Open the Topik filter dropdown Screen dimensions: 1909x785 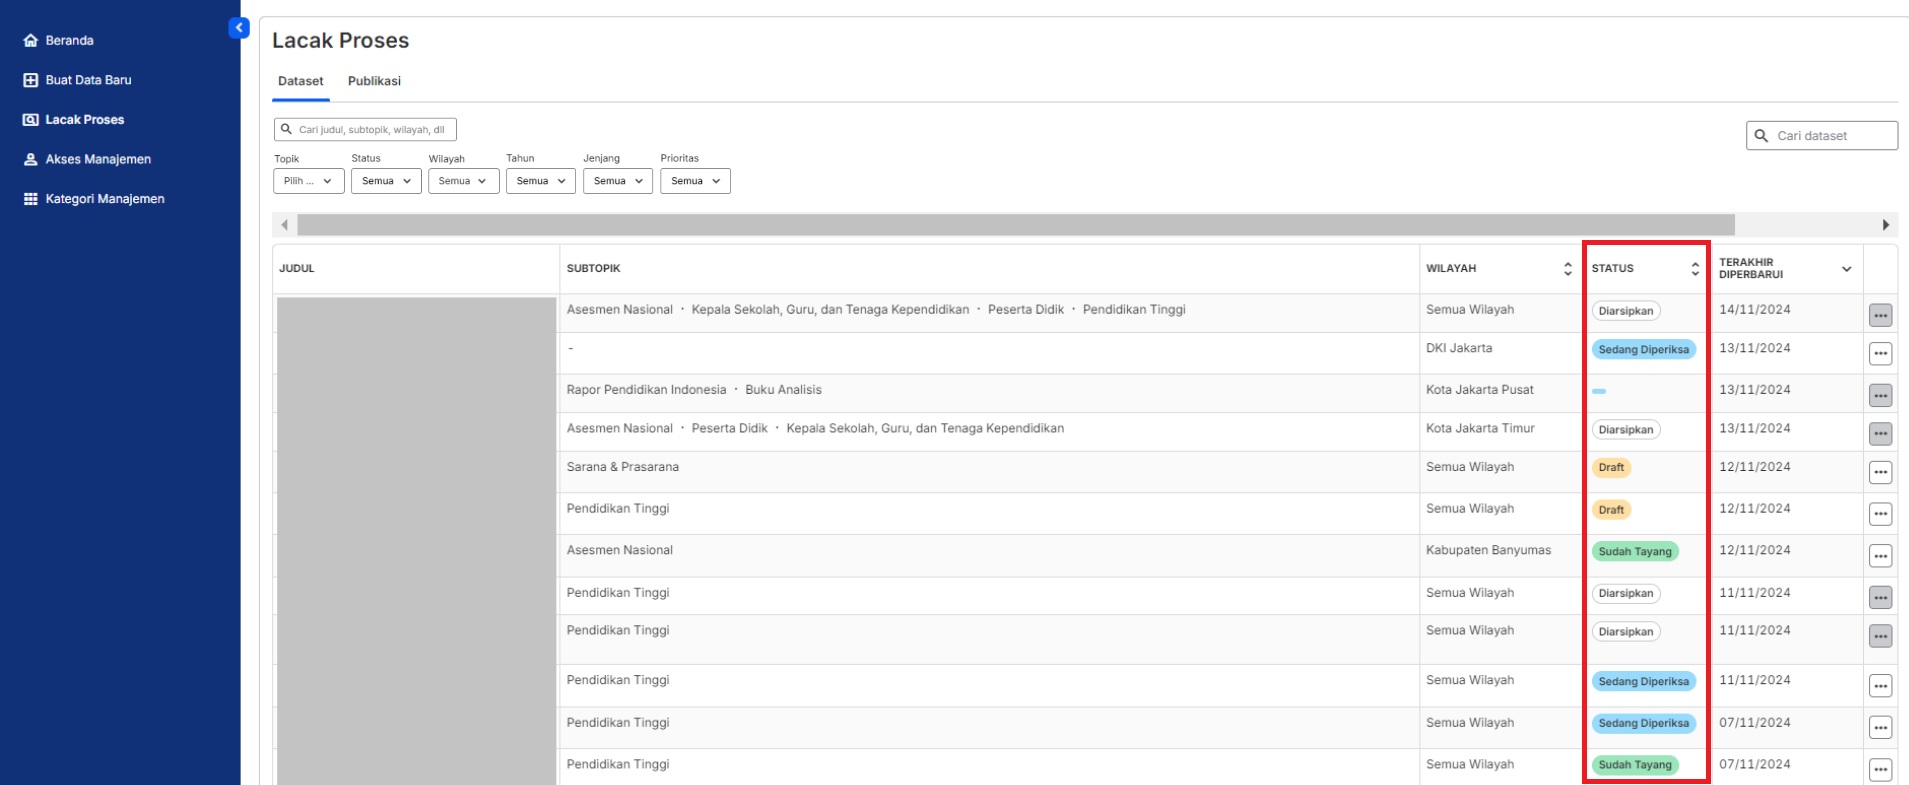[309, 181]
